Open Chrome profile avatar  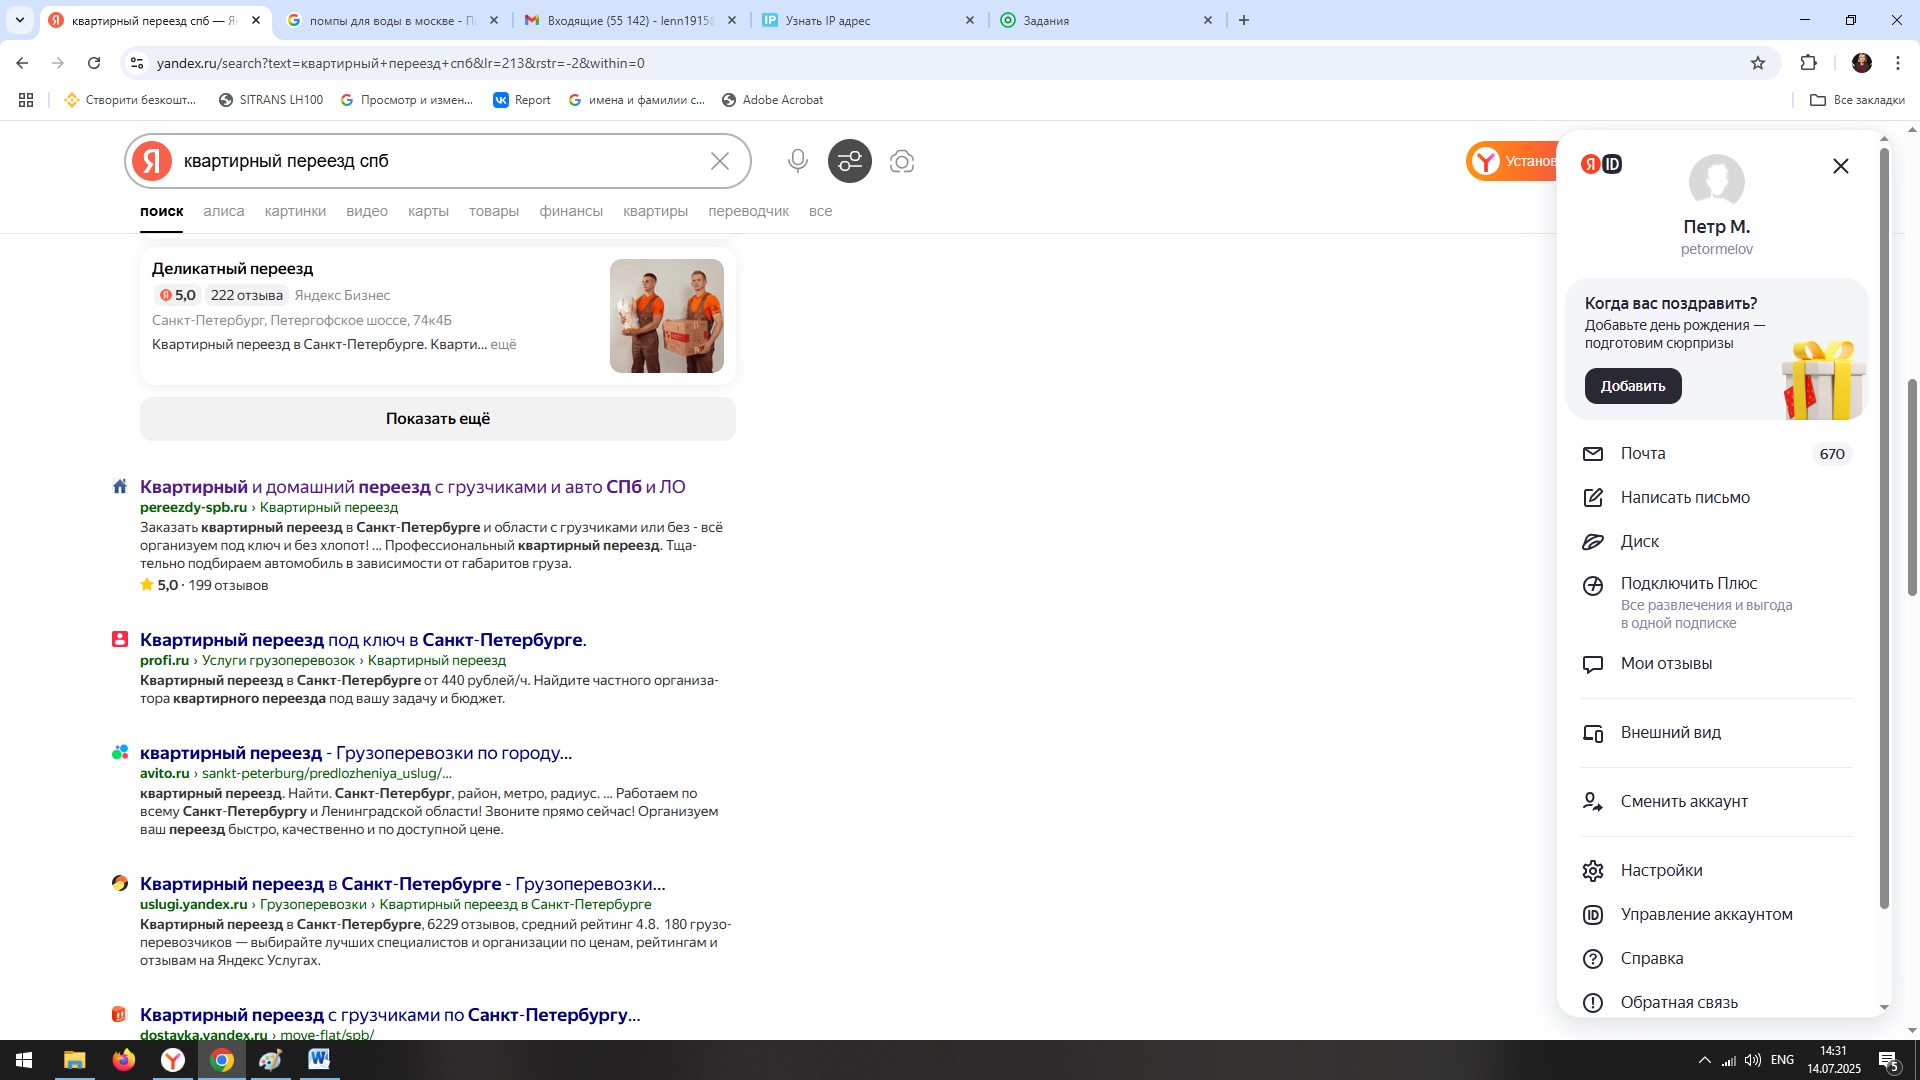(x=1861, y=63)
